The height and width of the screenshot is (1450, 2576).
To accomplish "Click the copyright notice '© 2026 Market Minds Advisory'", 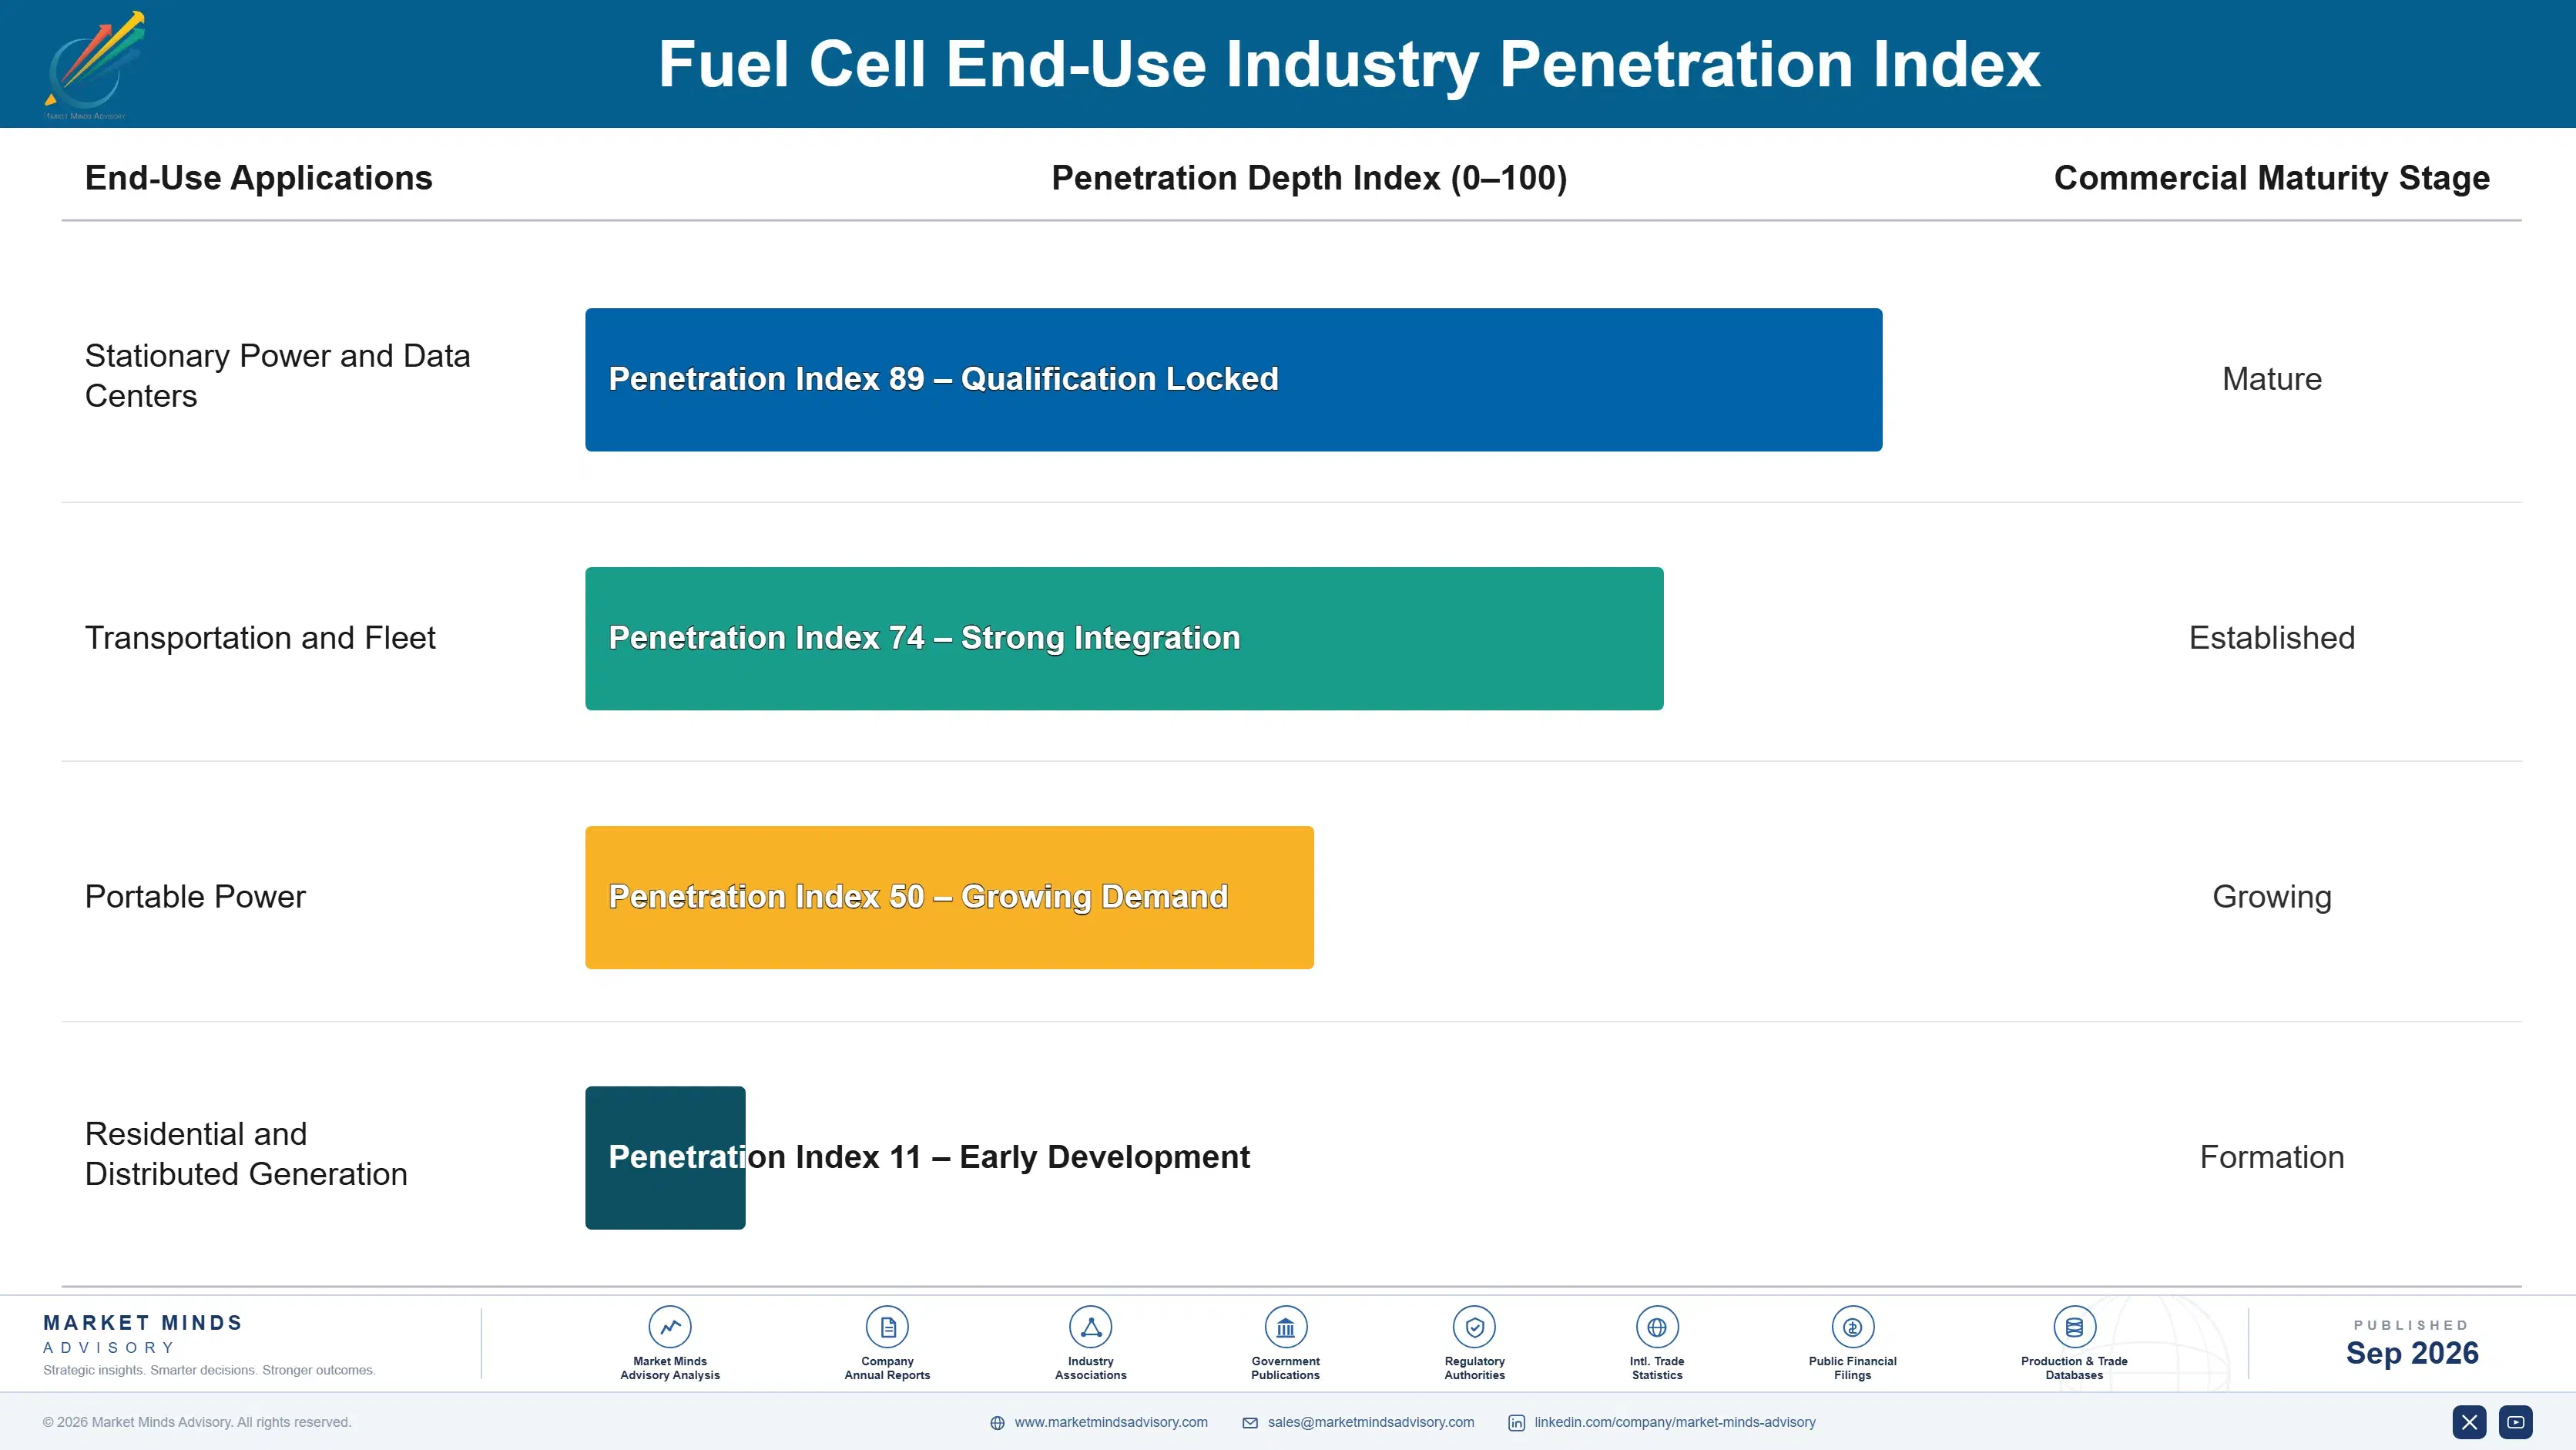I will pyautogui.click(x=197, y=1422).
